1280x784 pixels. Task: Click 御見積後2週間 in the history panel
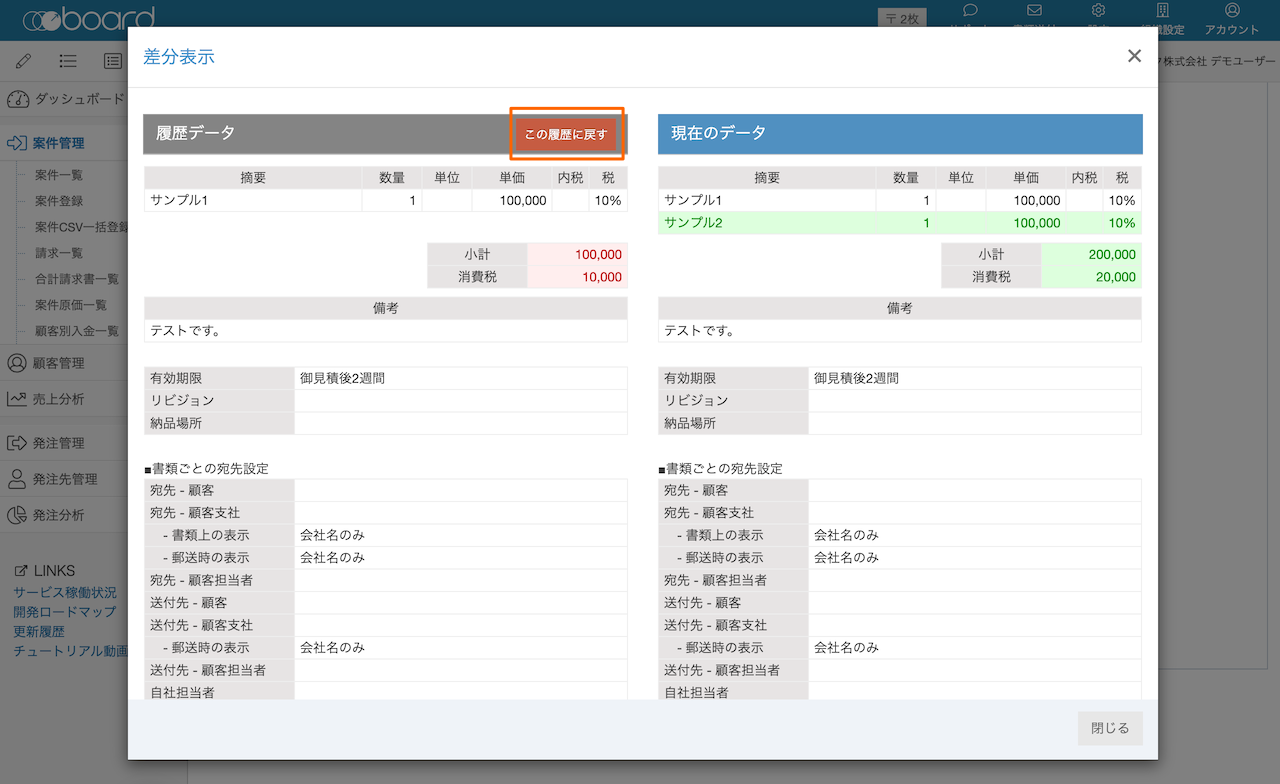342,378
